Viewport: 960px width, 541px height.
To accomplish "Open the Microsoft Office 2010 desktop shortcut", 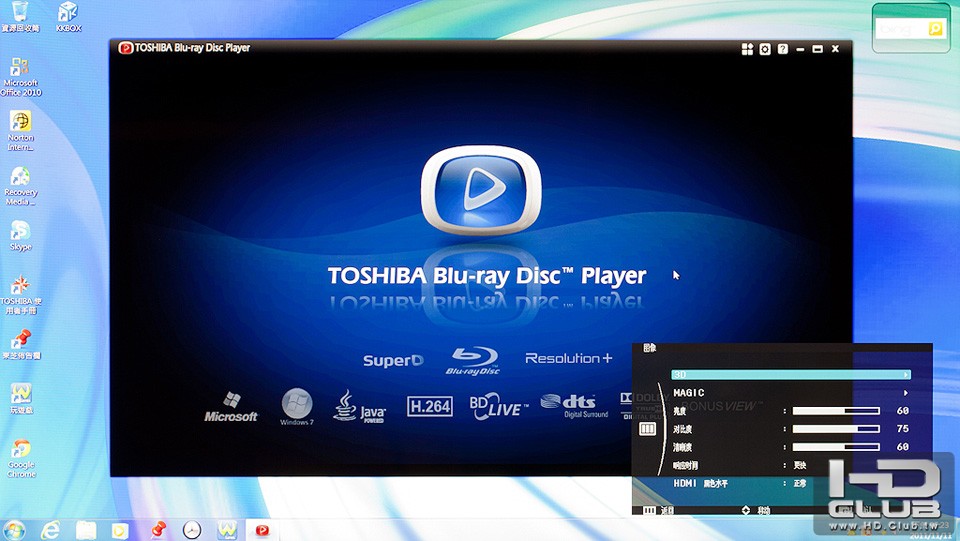I will point(20,77).
